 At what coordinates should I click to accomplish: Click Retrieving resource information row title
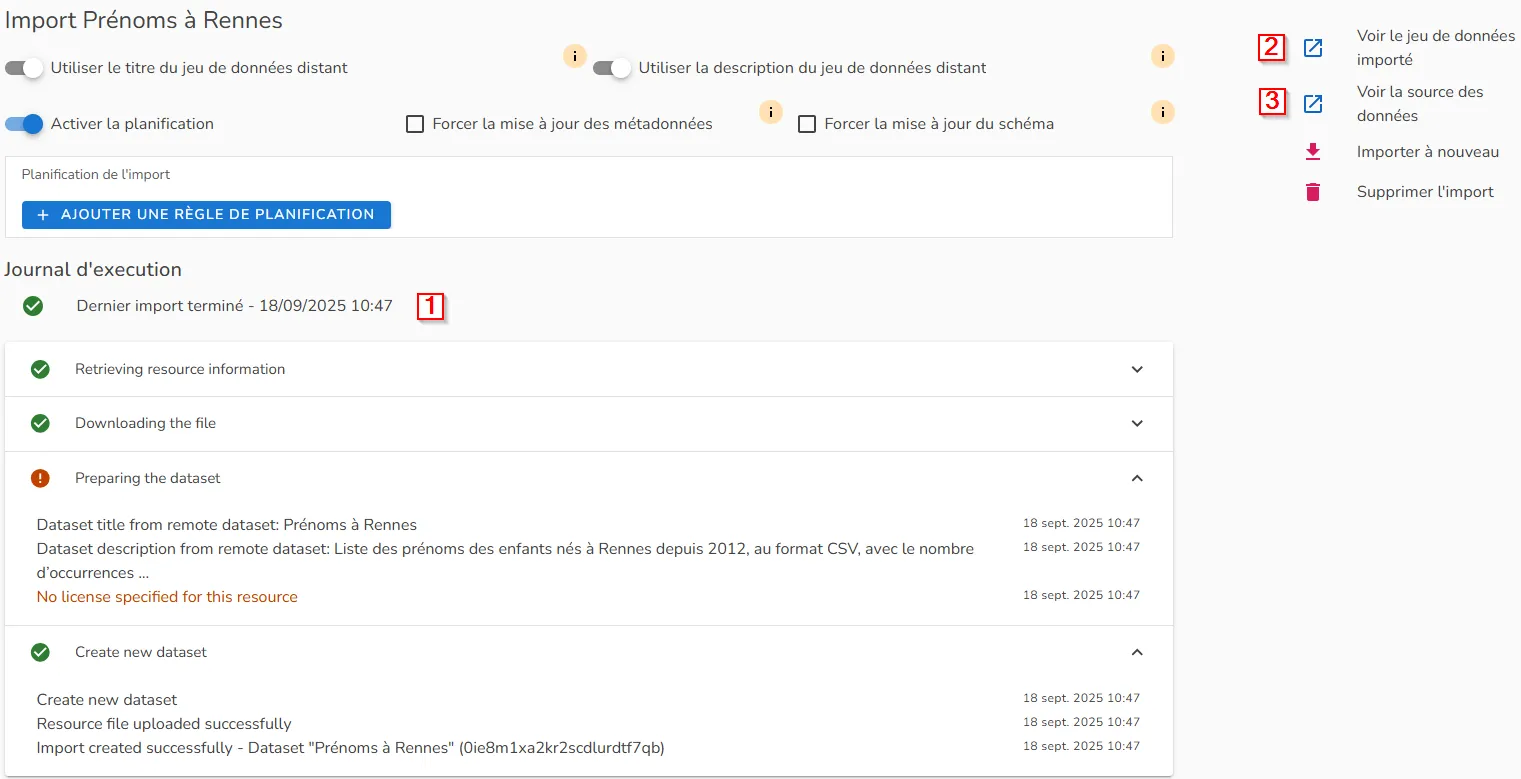tap(180, 369)
